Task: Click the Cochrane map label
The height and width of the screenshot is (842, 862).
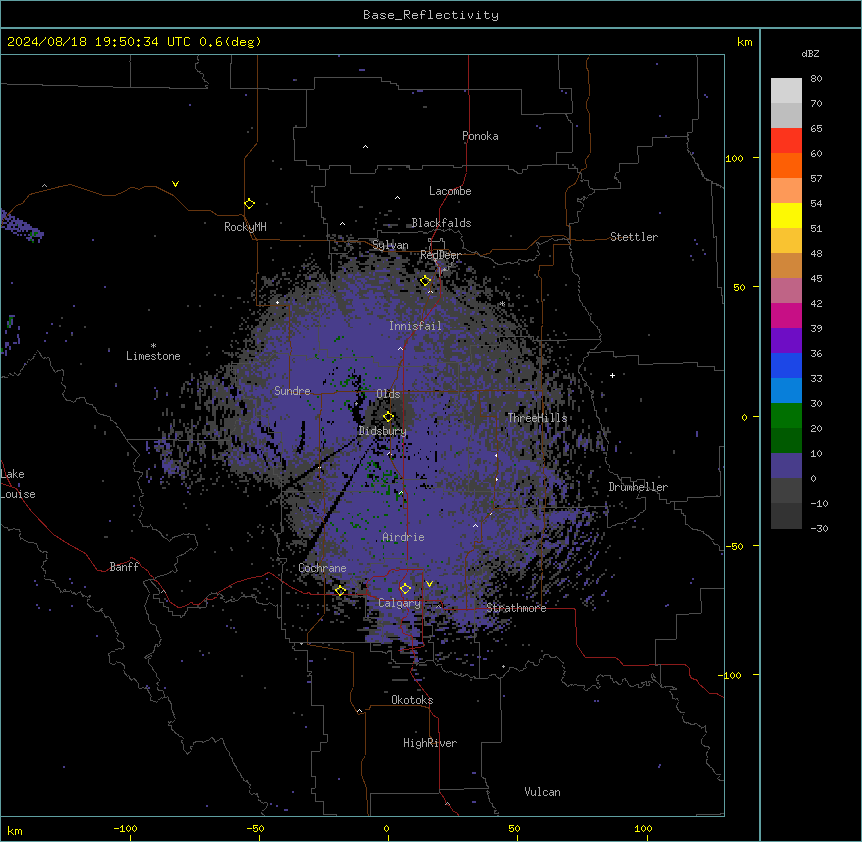Action: click(322, 568)
